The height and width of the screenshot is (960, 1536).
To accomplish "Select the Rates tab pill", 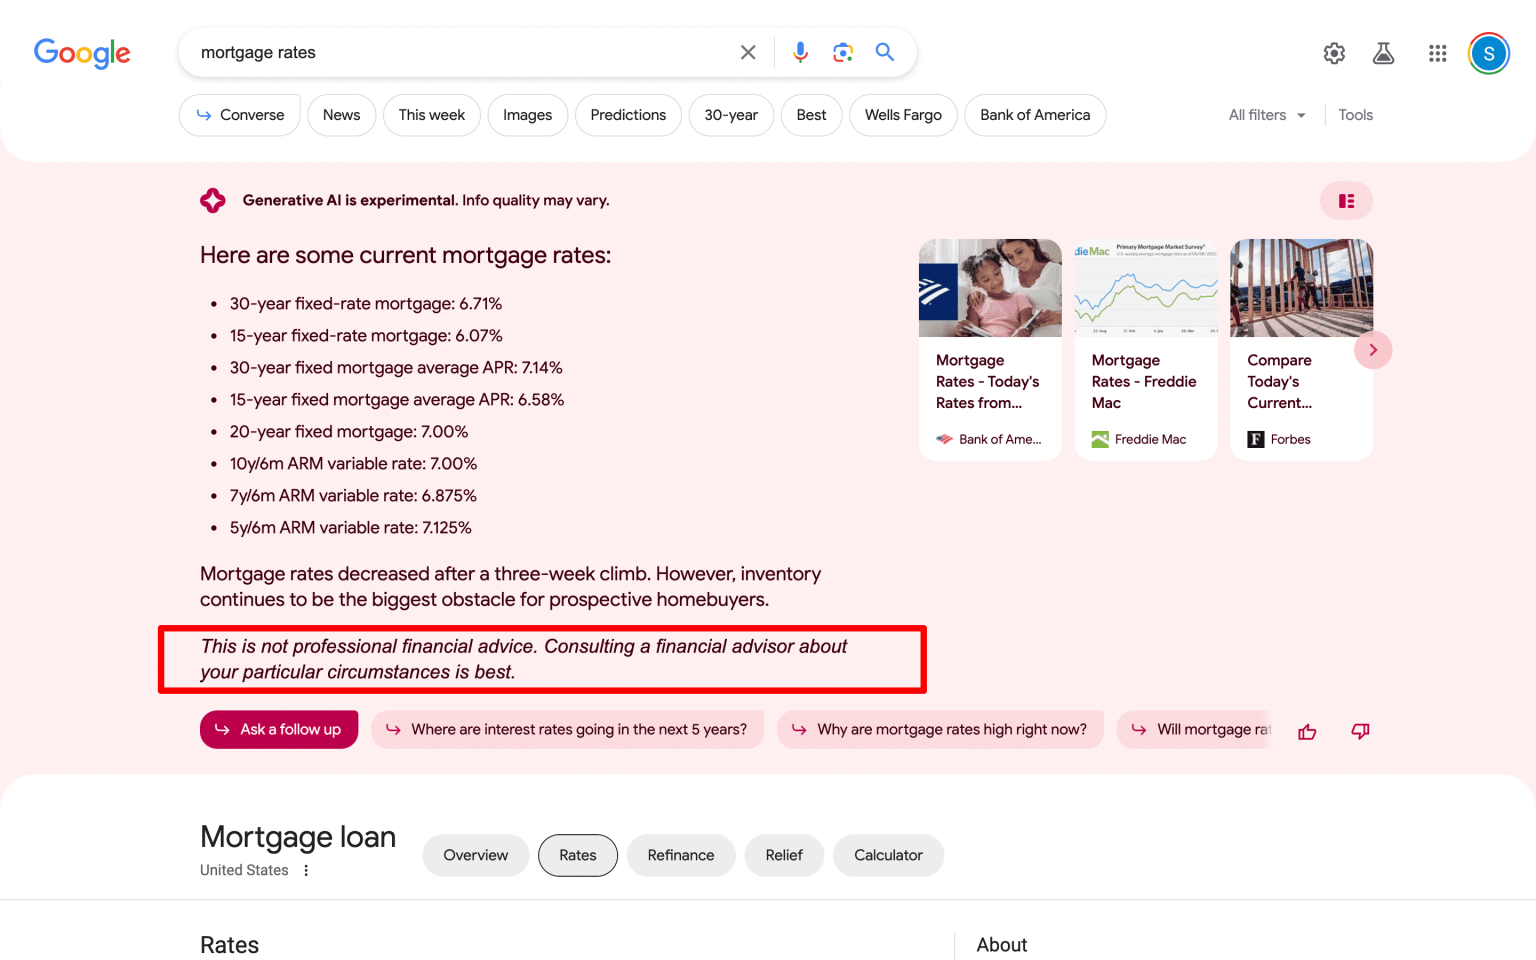I will [x=577, y=855].
